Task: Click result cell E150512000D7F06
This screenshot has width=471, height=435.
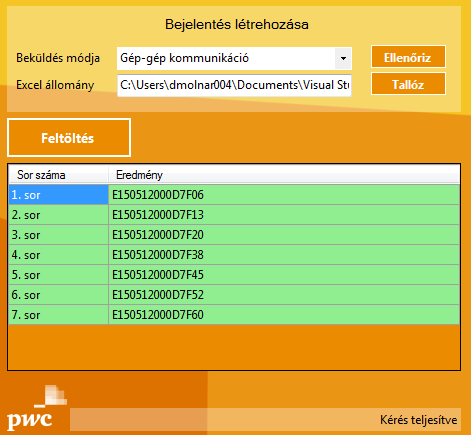Action: pos(284,195)
